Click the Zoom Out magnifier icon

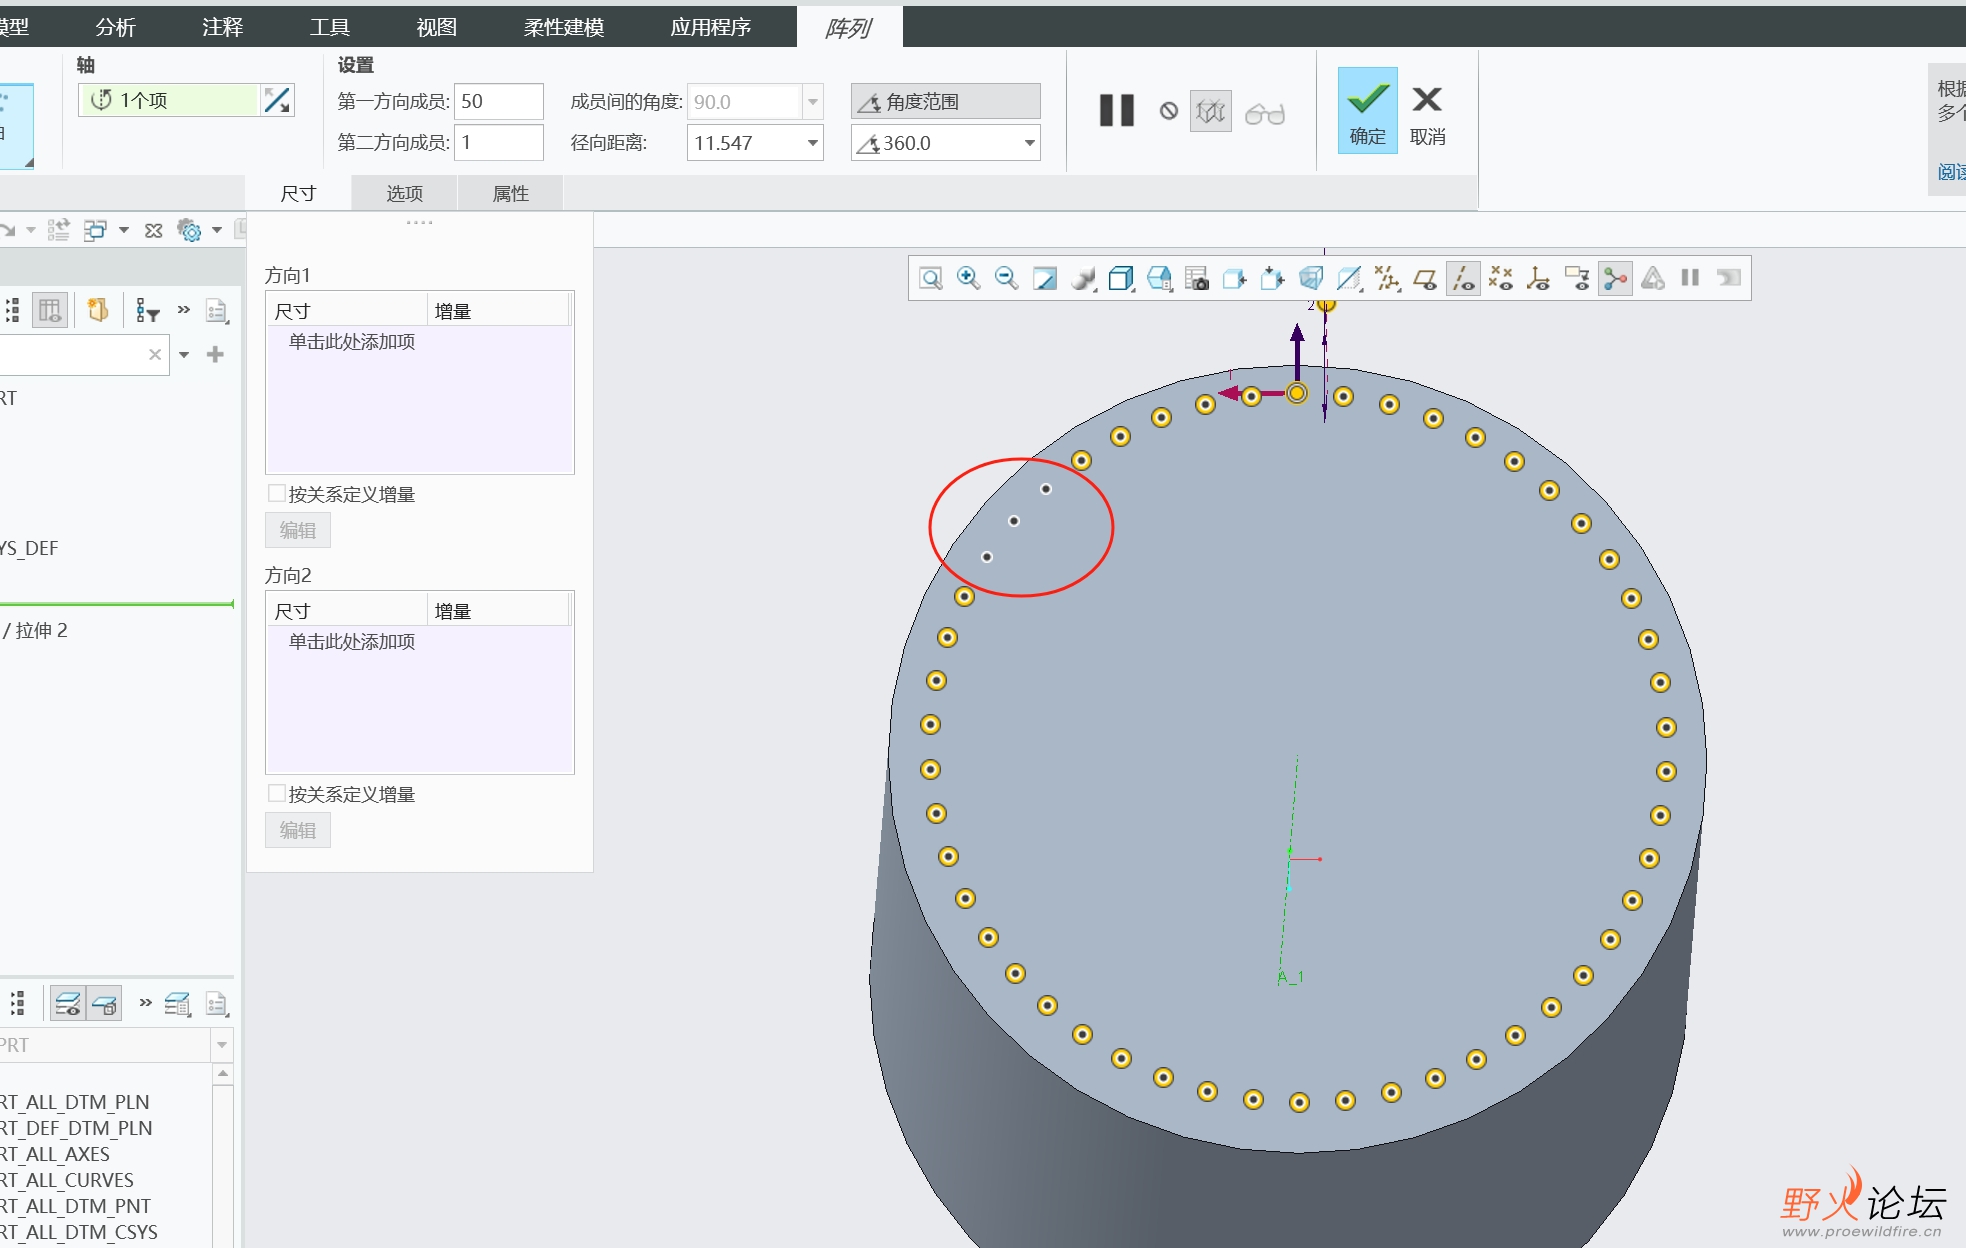tap(1006, 278)
